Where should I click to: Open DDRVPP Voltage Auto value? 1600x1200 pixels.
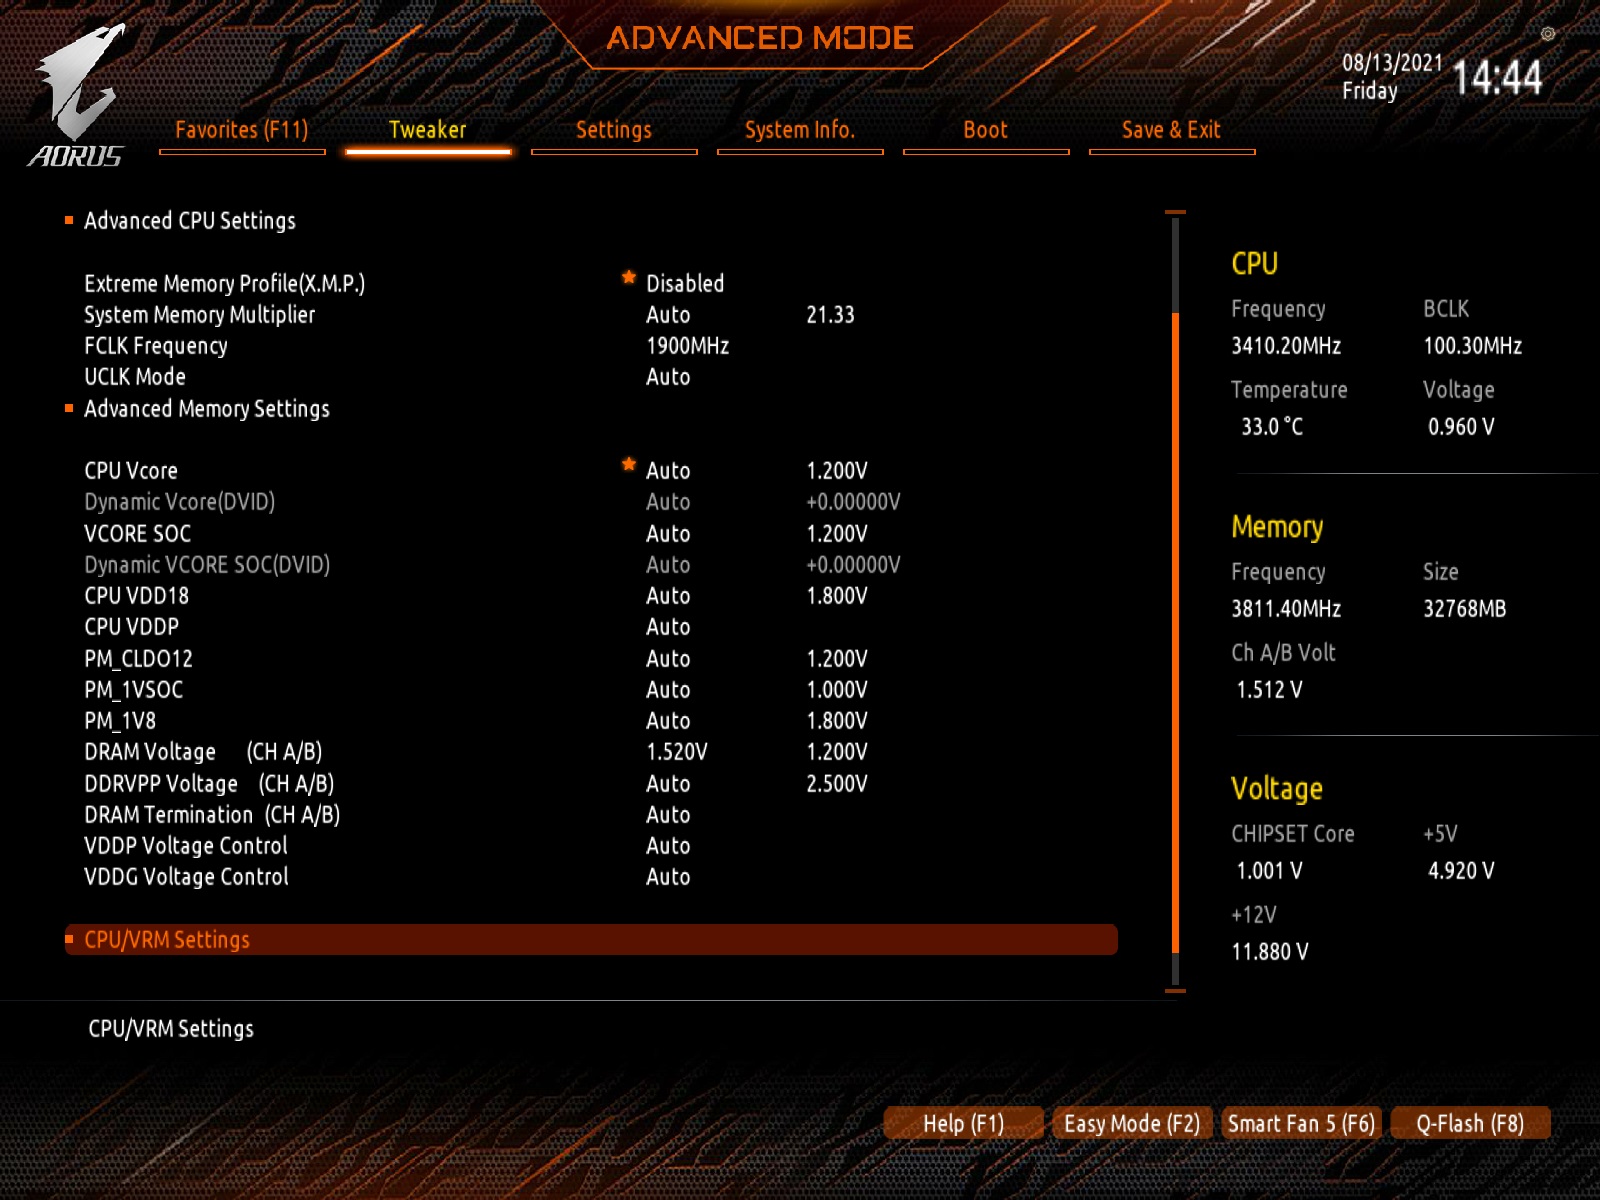(x=668, y=783)
